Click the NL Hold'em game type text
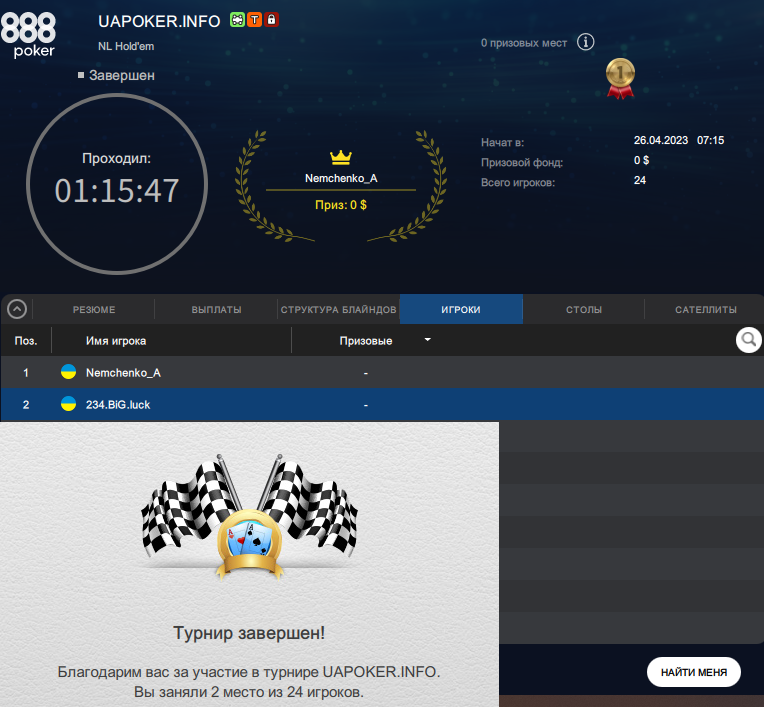This screenshot has width=764, height=707. [x=126, y=46]
